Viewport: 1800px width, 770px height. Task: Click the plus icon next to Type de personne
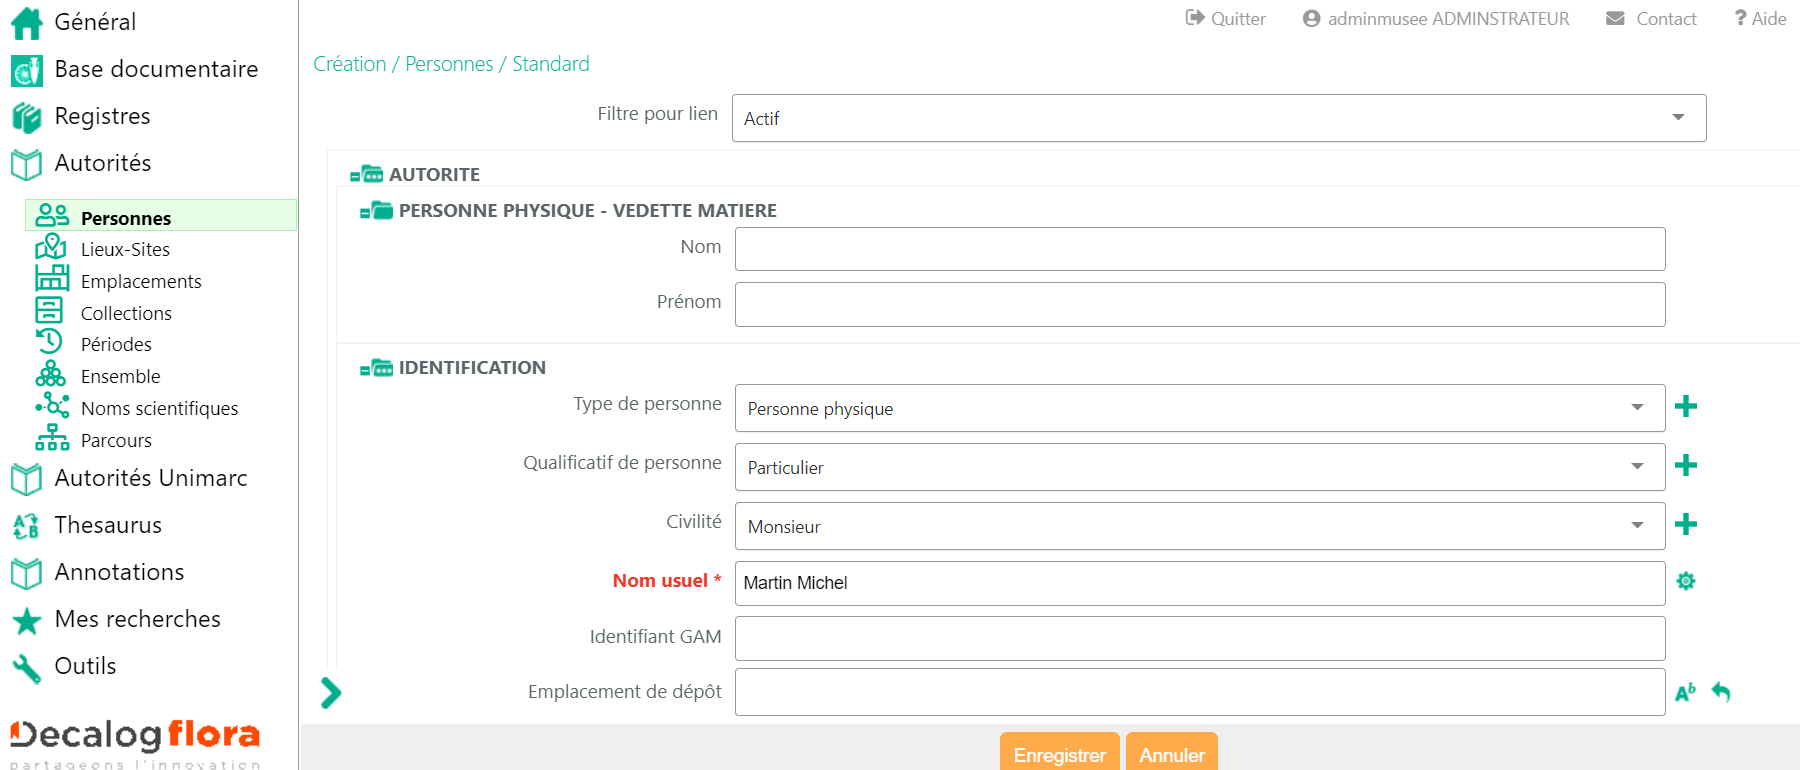pos(1685,406)
